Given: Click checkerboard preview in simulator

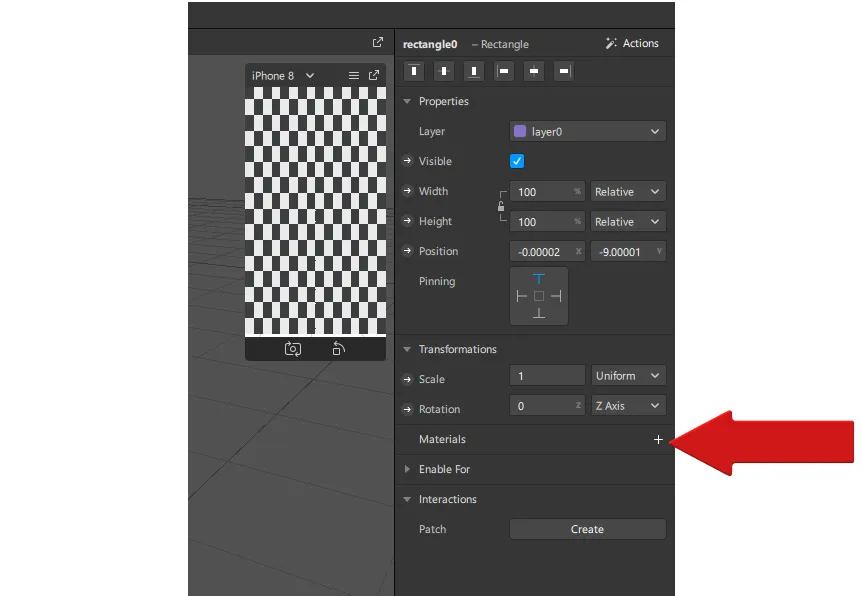Looking at the screenshot, I should pyautogui.click(x=316, y=211).
